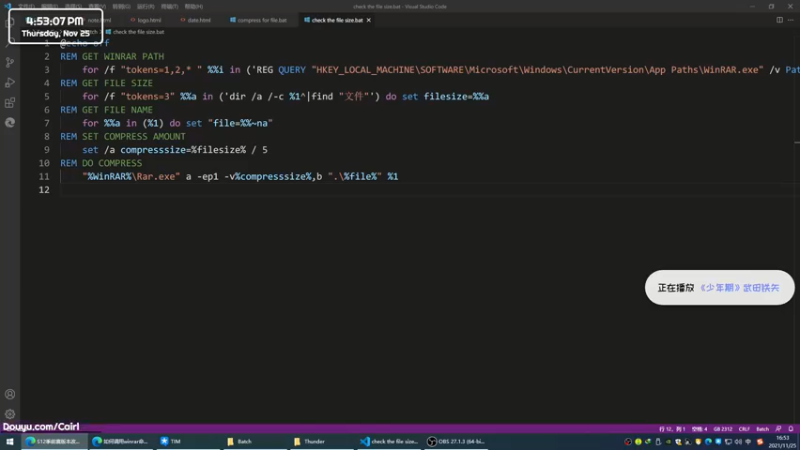
Task: Change indentation via 空格: 4 status item
Action: click(699, 429)
